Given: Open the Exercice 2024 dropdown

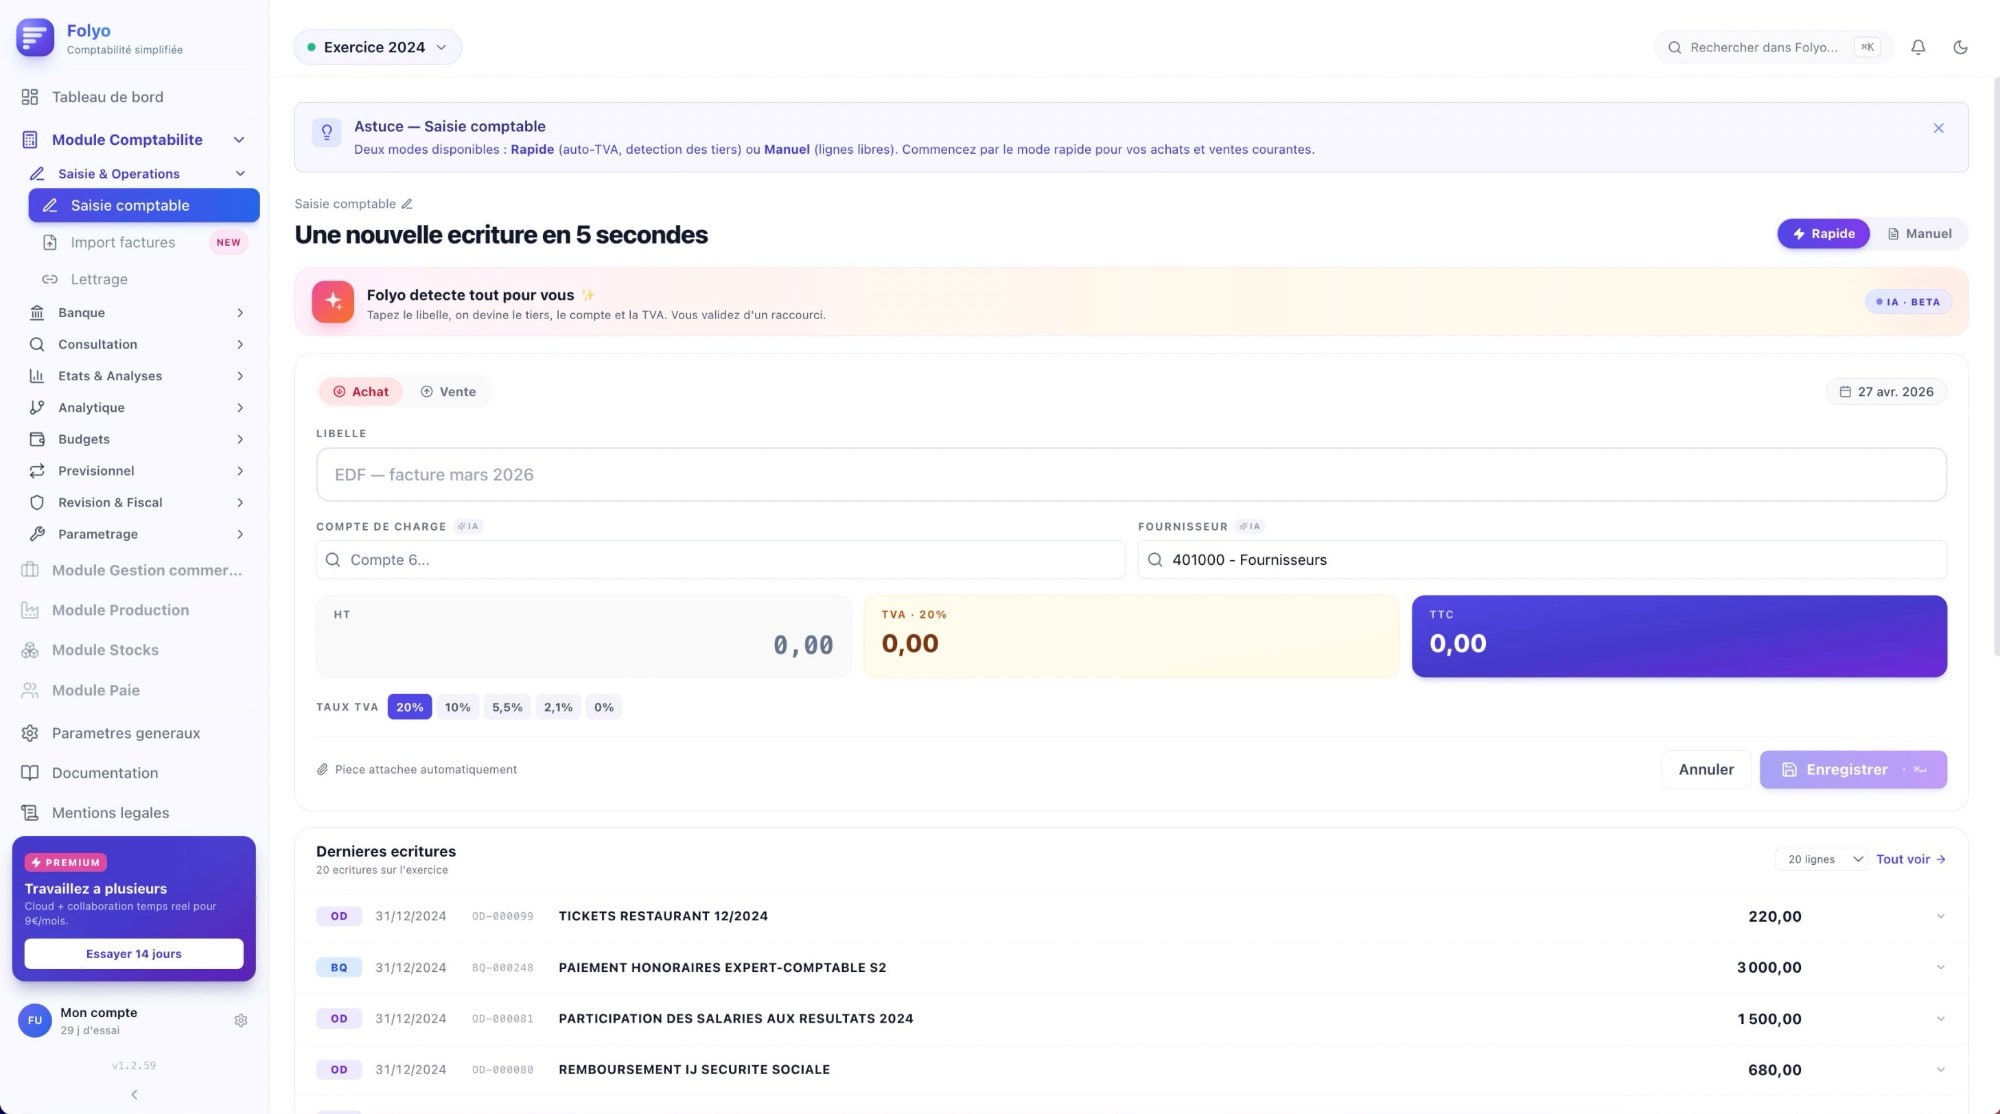Looking at the screenshot, I should (x=377, y=46).
